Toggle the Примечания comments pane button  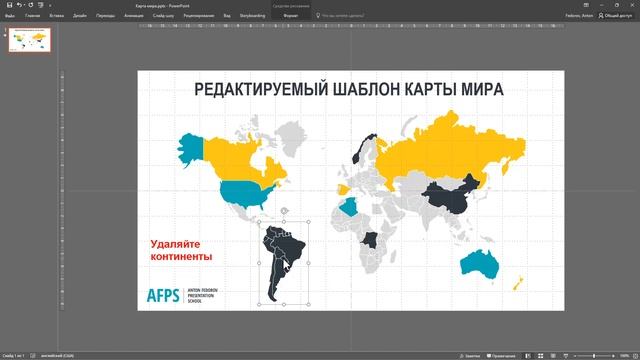pyautogui.click(x=501, y=356)
